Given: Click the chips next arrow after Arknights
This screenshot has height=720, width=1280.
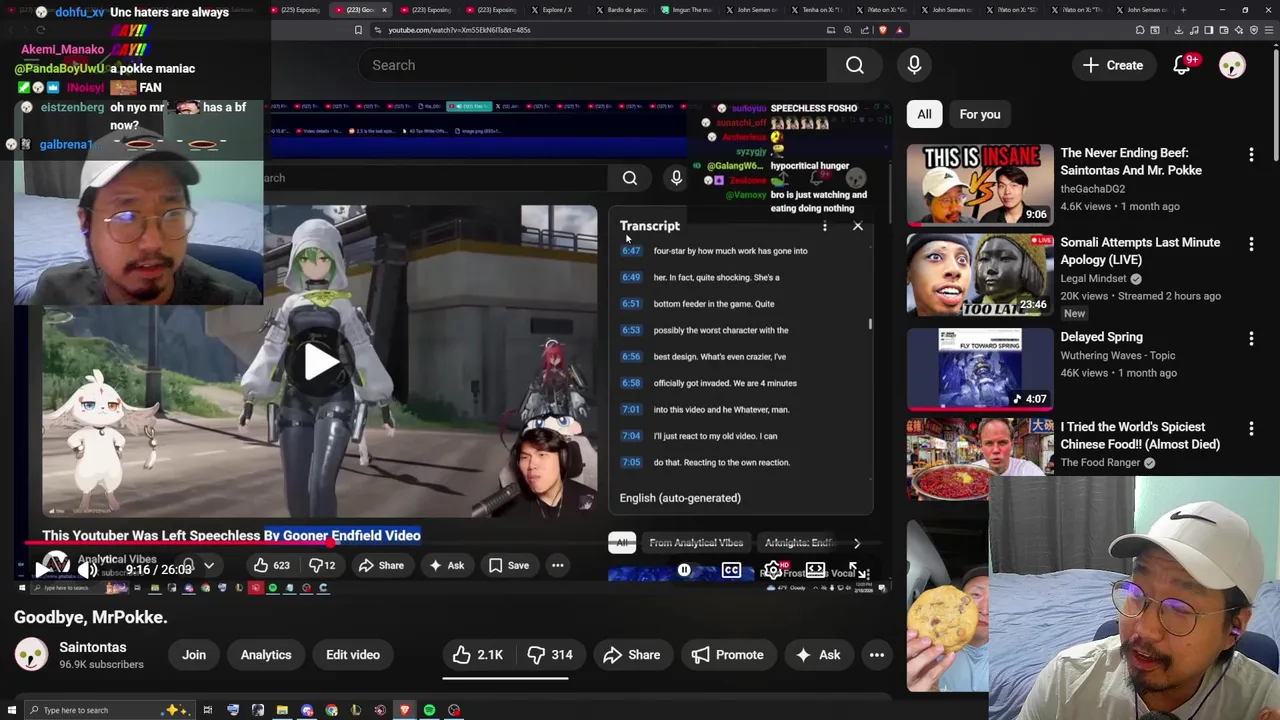Looking at the screenshot, I should tap(856, 543).
